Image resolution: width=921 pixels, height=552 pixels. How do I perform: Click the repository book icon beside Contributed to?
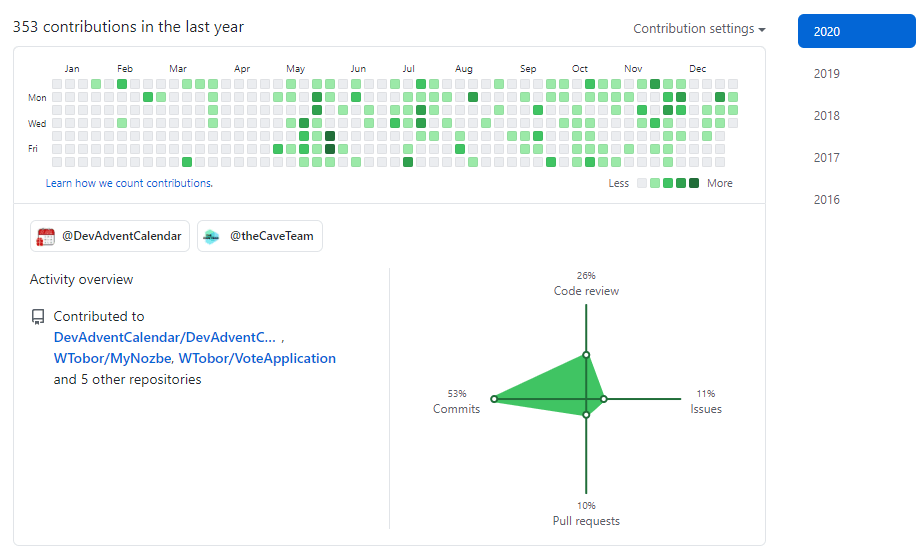[x=38, y=317]
